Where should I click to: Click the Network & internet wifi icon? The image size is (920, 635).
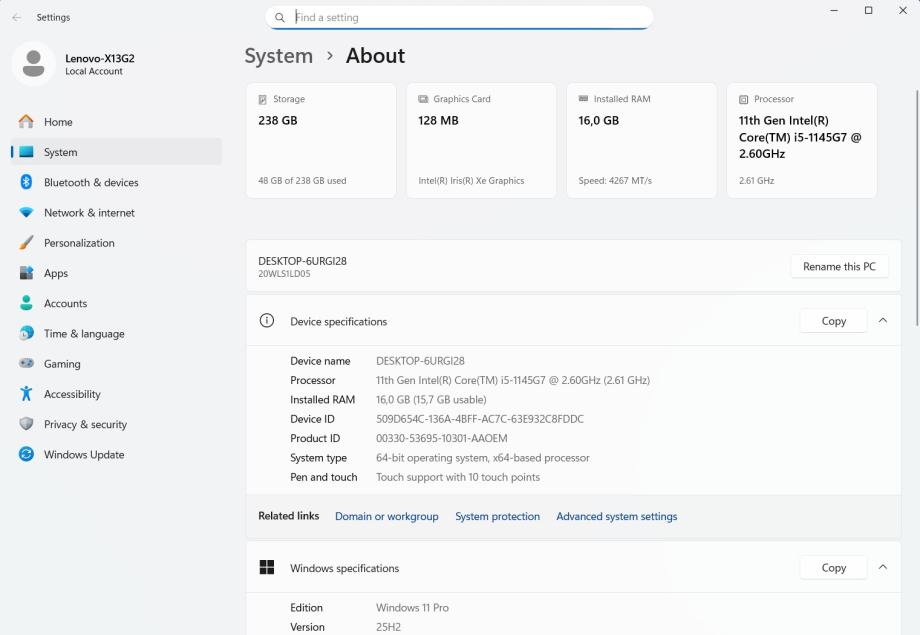(26, 213)
